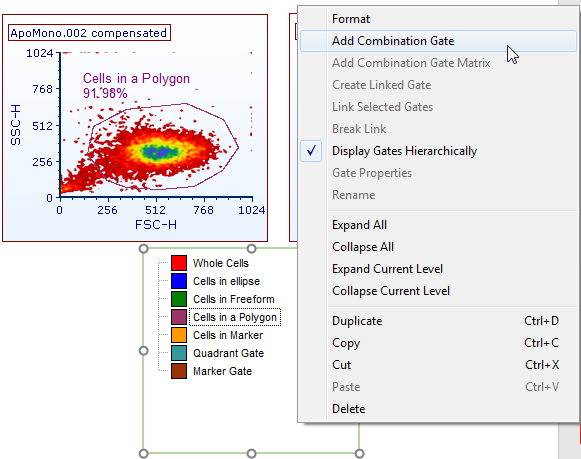
Task: Click the teal Quadrant Gate swatch
Action: (x=179, y=353)
